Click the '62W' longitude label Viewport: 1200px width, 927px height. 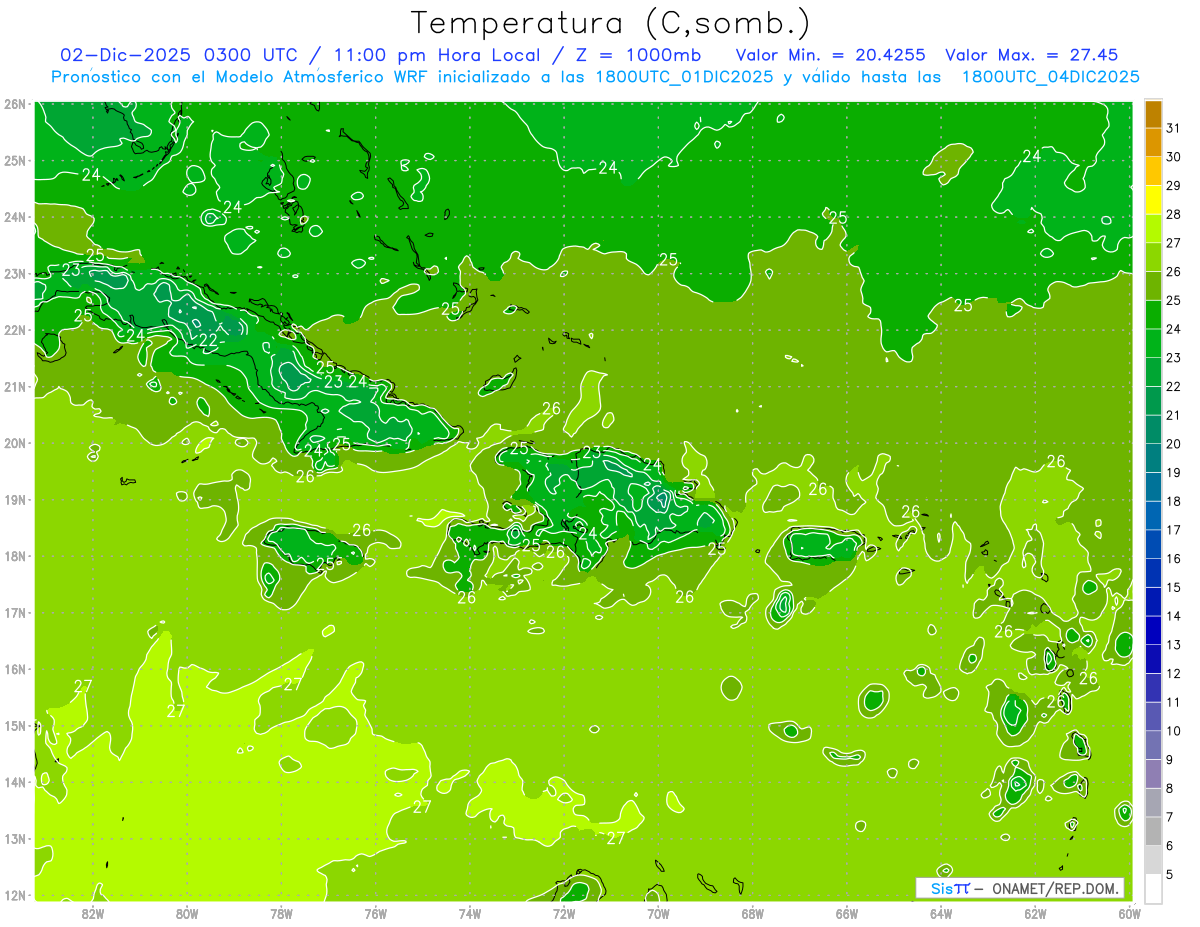[1035, 913]
